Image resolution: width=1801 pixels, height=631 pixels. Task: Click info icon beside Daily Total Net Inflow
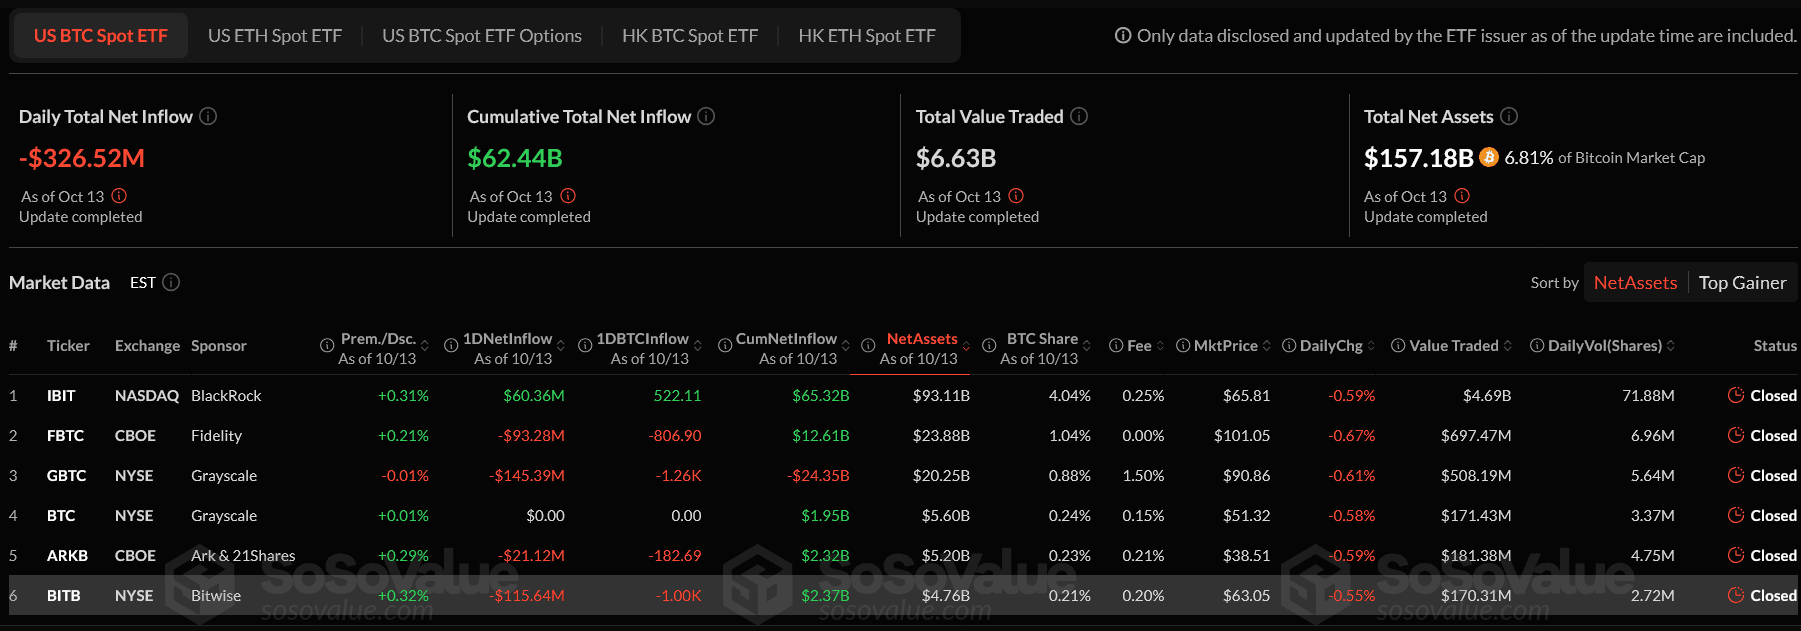[x=208, y=116]
